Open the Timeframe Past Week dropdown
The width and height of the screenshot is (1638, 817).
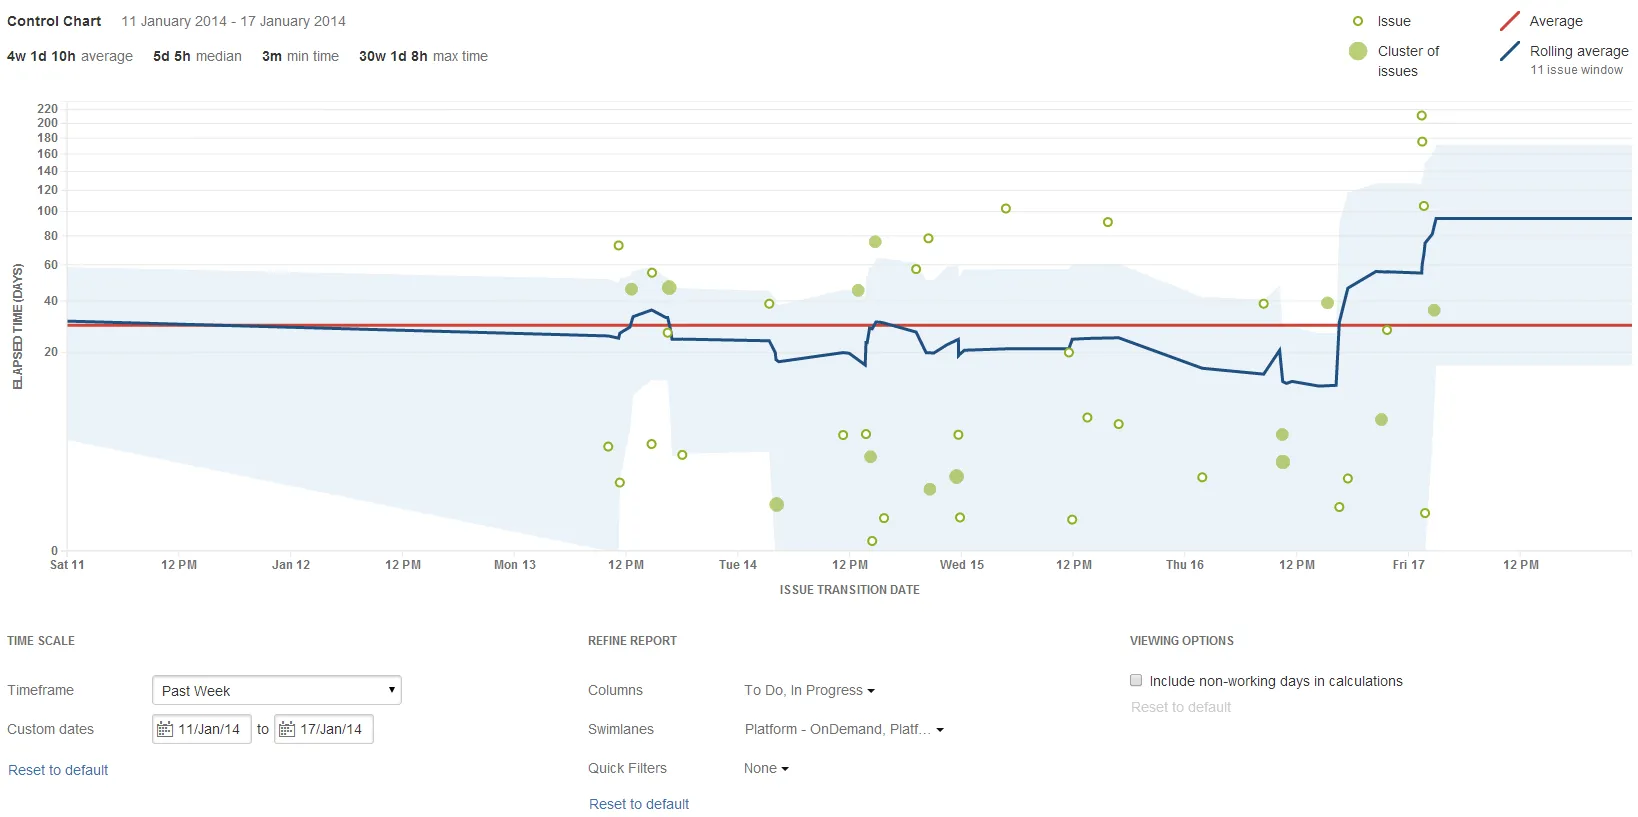[x=277, y=690]
